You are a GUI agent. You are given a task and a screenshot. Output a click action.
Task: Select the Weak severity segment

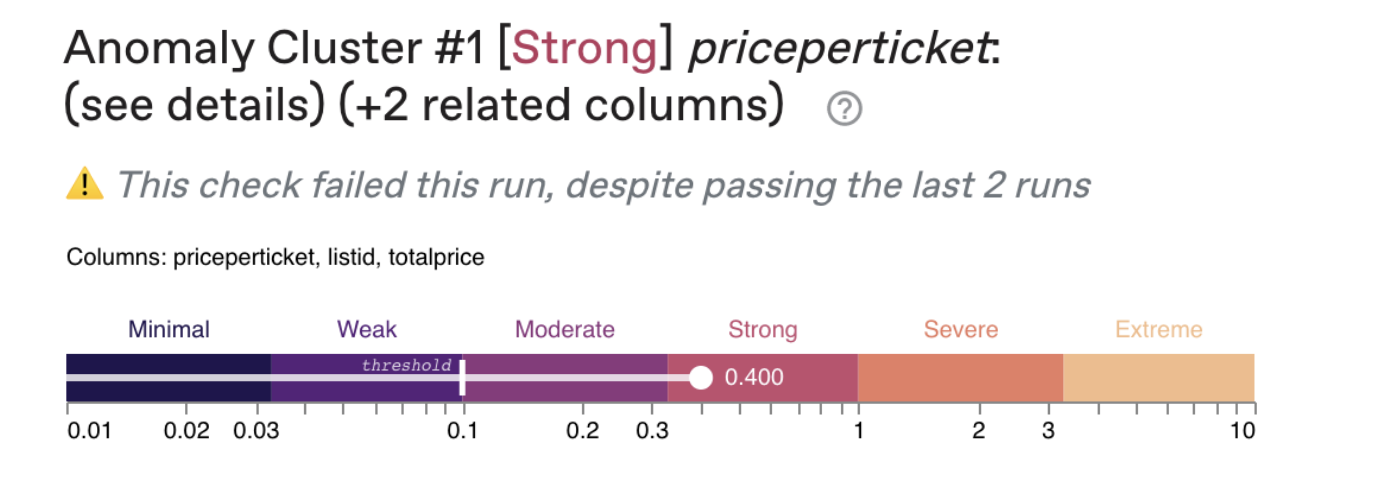coord(367,378)
